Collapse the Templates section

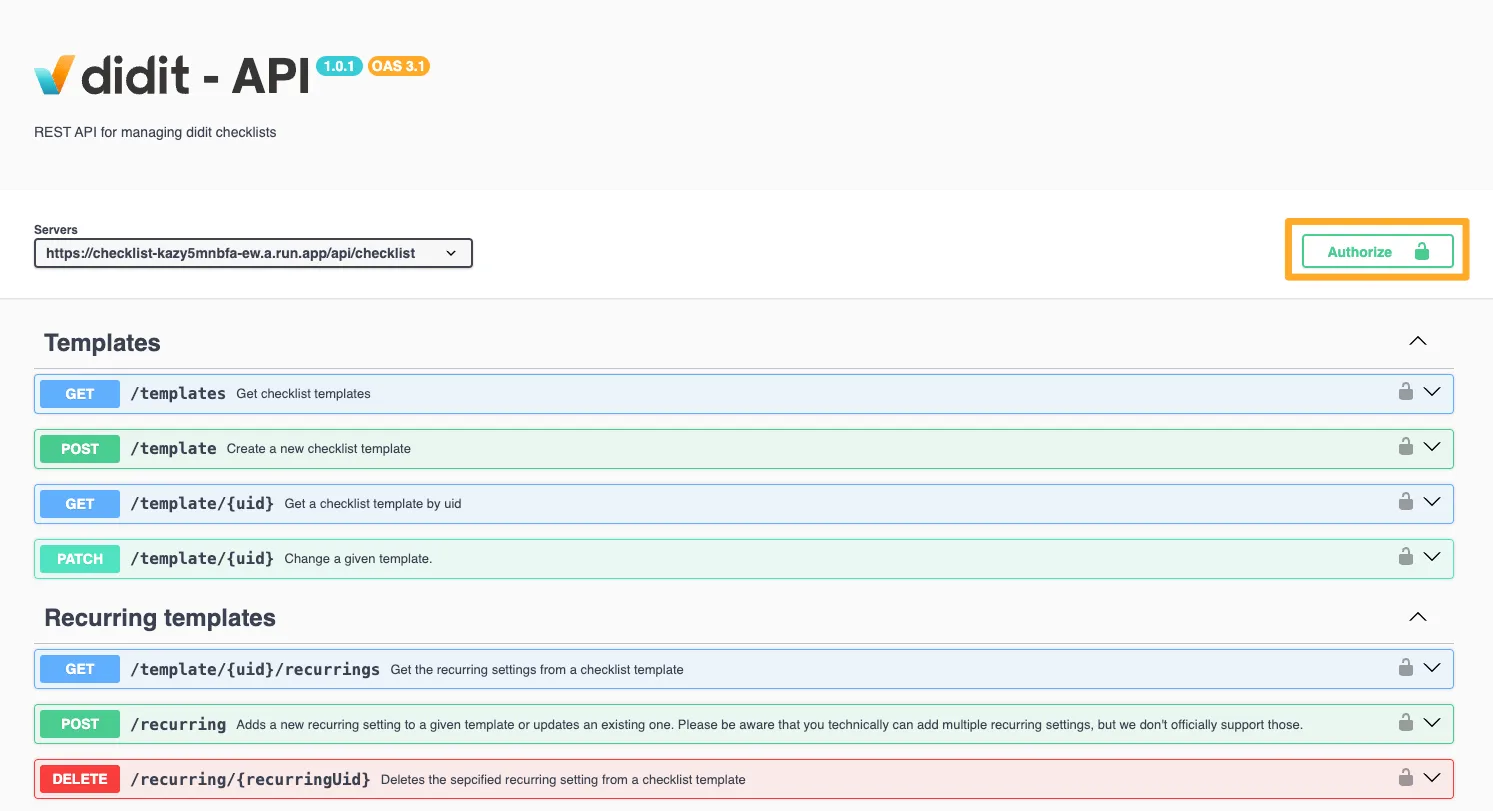pyautogui.click(x=1417, y=341)
